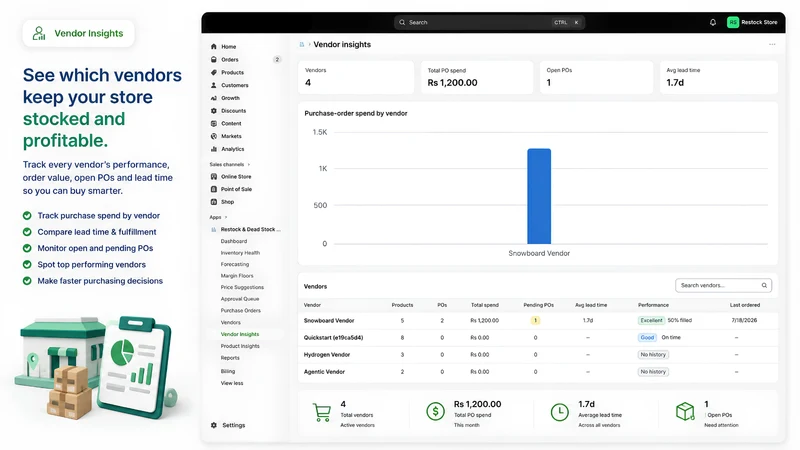Go to Forecasting page
The image size is (800, 450).
click(235, 264)
